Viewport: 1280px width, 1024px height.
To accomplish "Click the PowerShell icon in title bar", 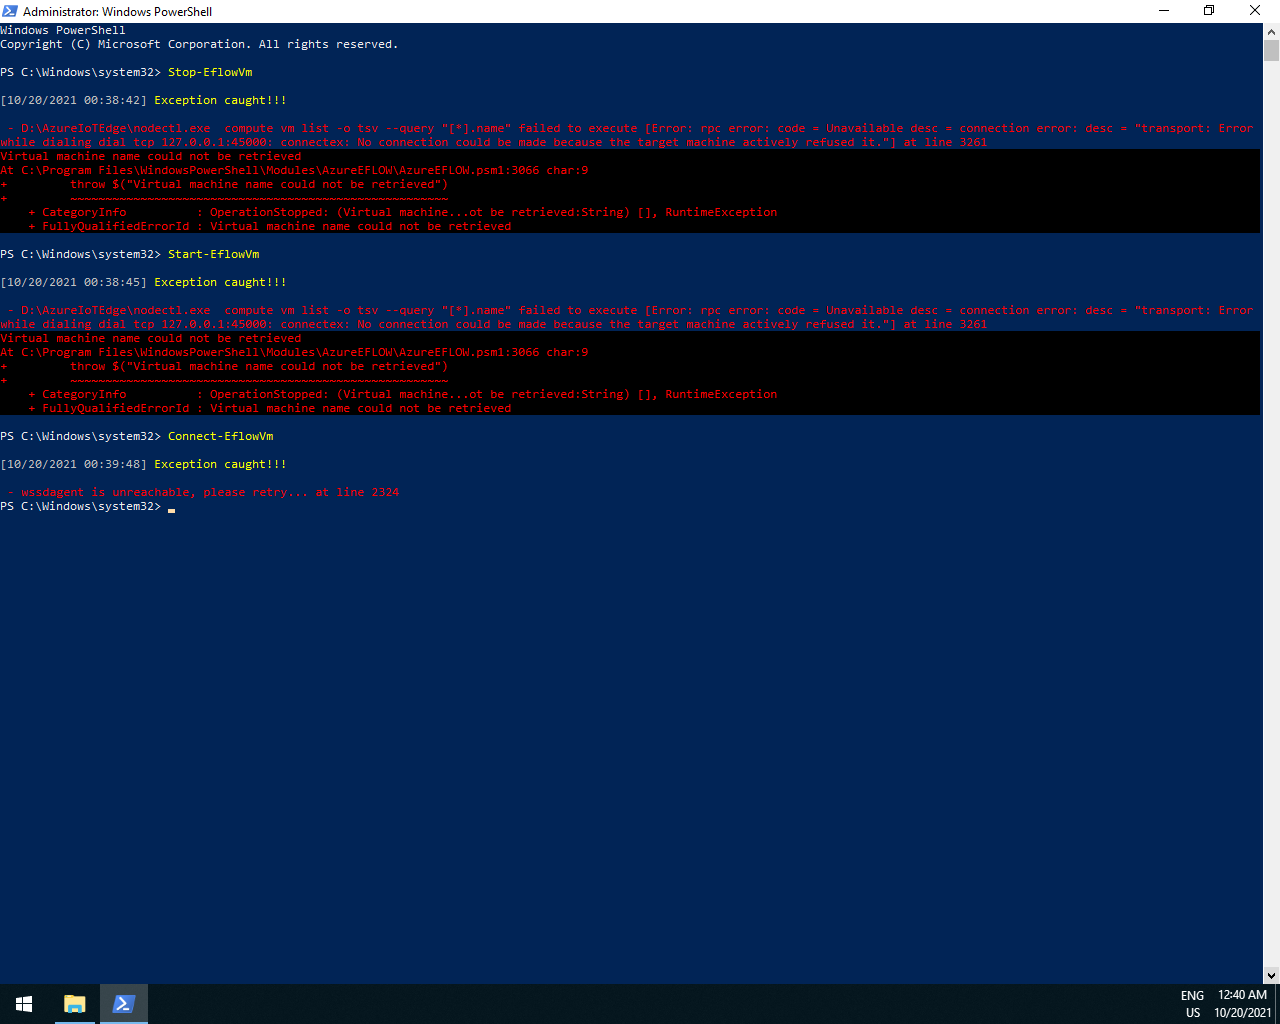I will [x=10, y=11].
